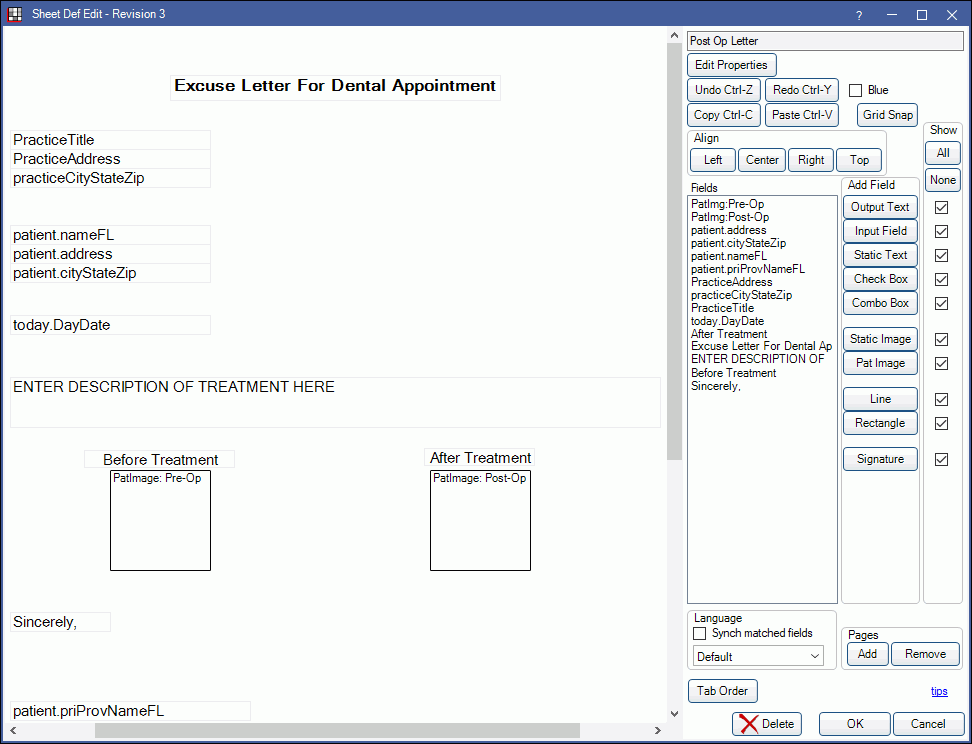Click the Pat Image add field button

pyautogui.click(x=880, y=363)
